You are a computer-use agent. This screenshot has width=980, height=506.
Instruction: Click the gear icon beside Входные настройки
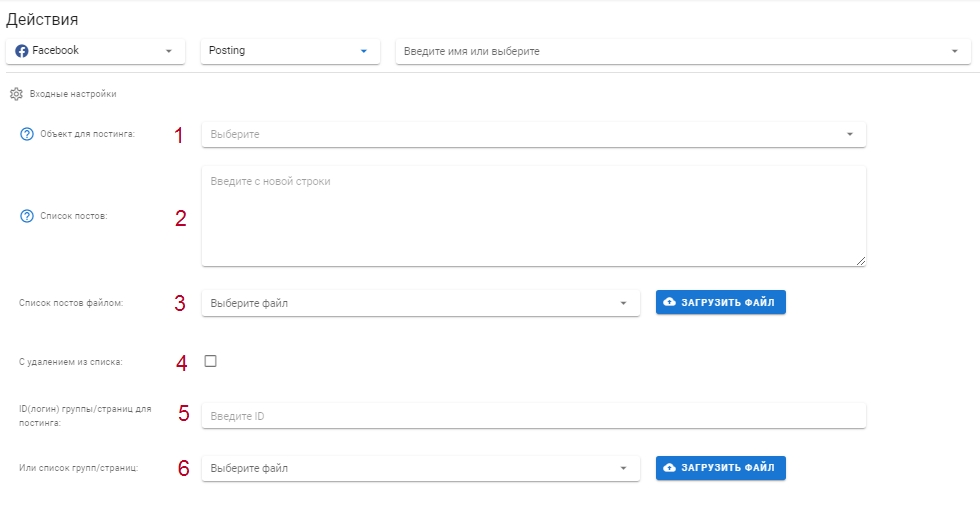(x=16, y=94)
